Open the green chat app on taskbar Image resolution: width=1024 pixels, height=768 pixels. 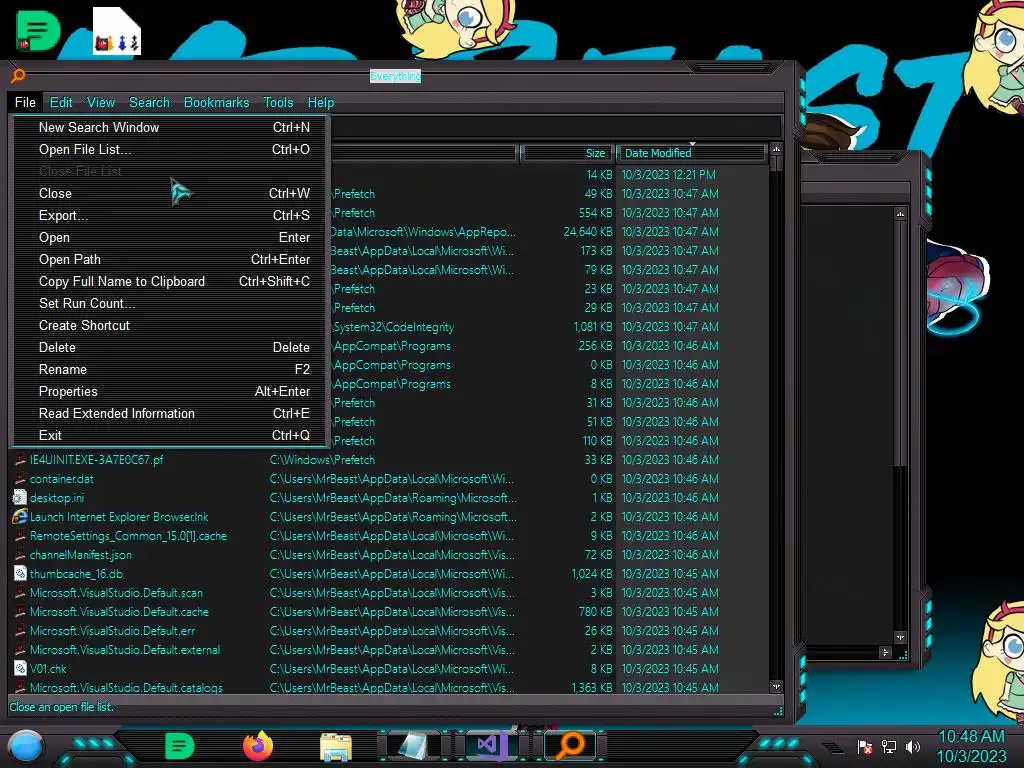[x=180, y=746]
